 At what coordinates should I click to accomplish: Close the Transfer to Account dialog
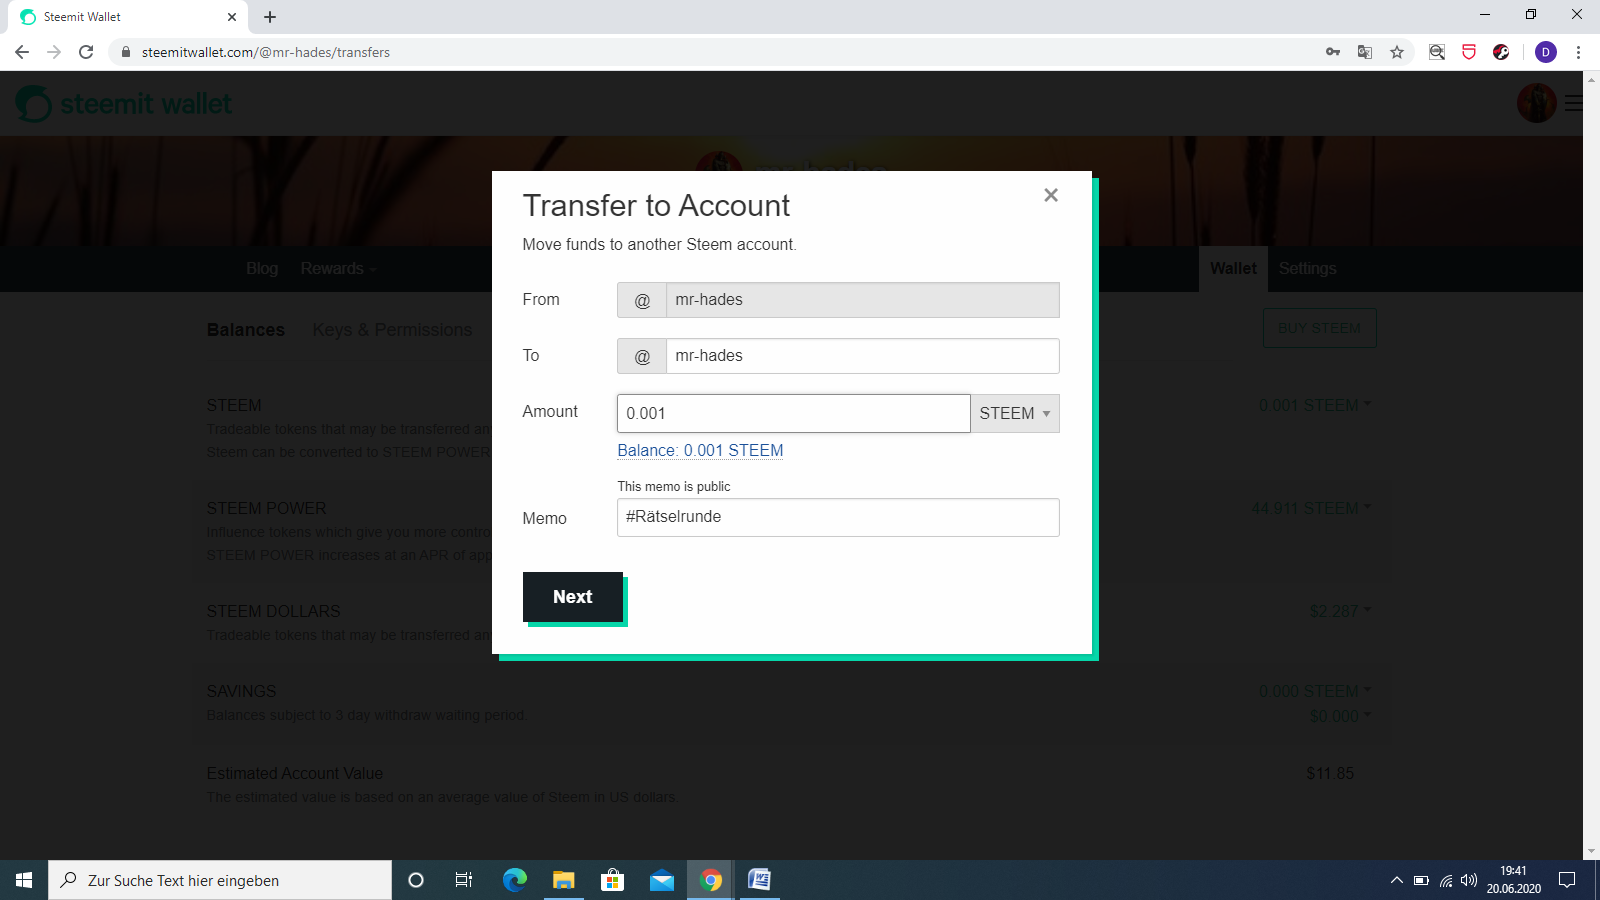coord(1051,195)
